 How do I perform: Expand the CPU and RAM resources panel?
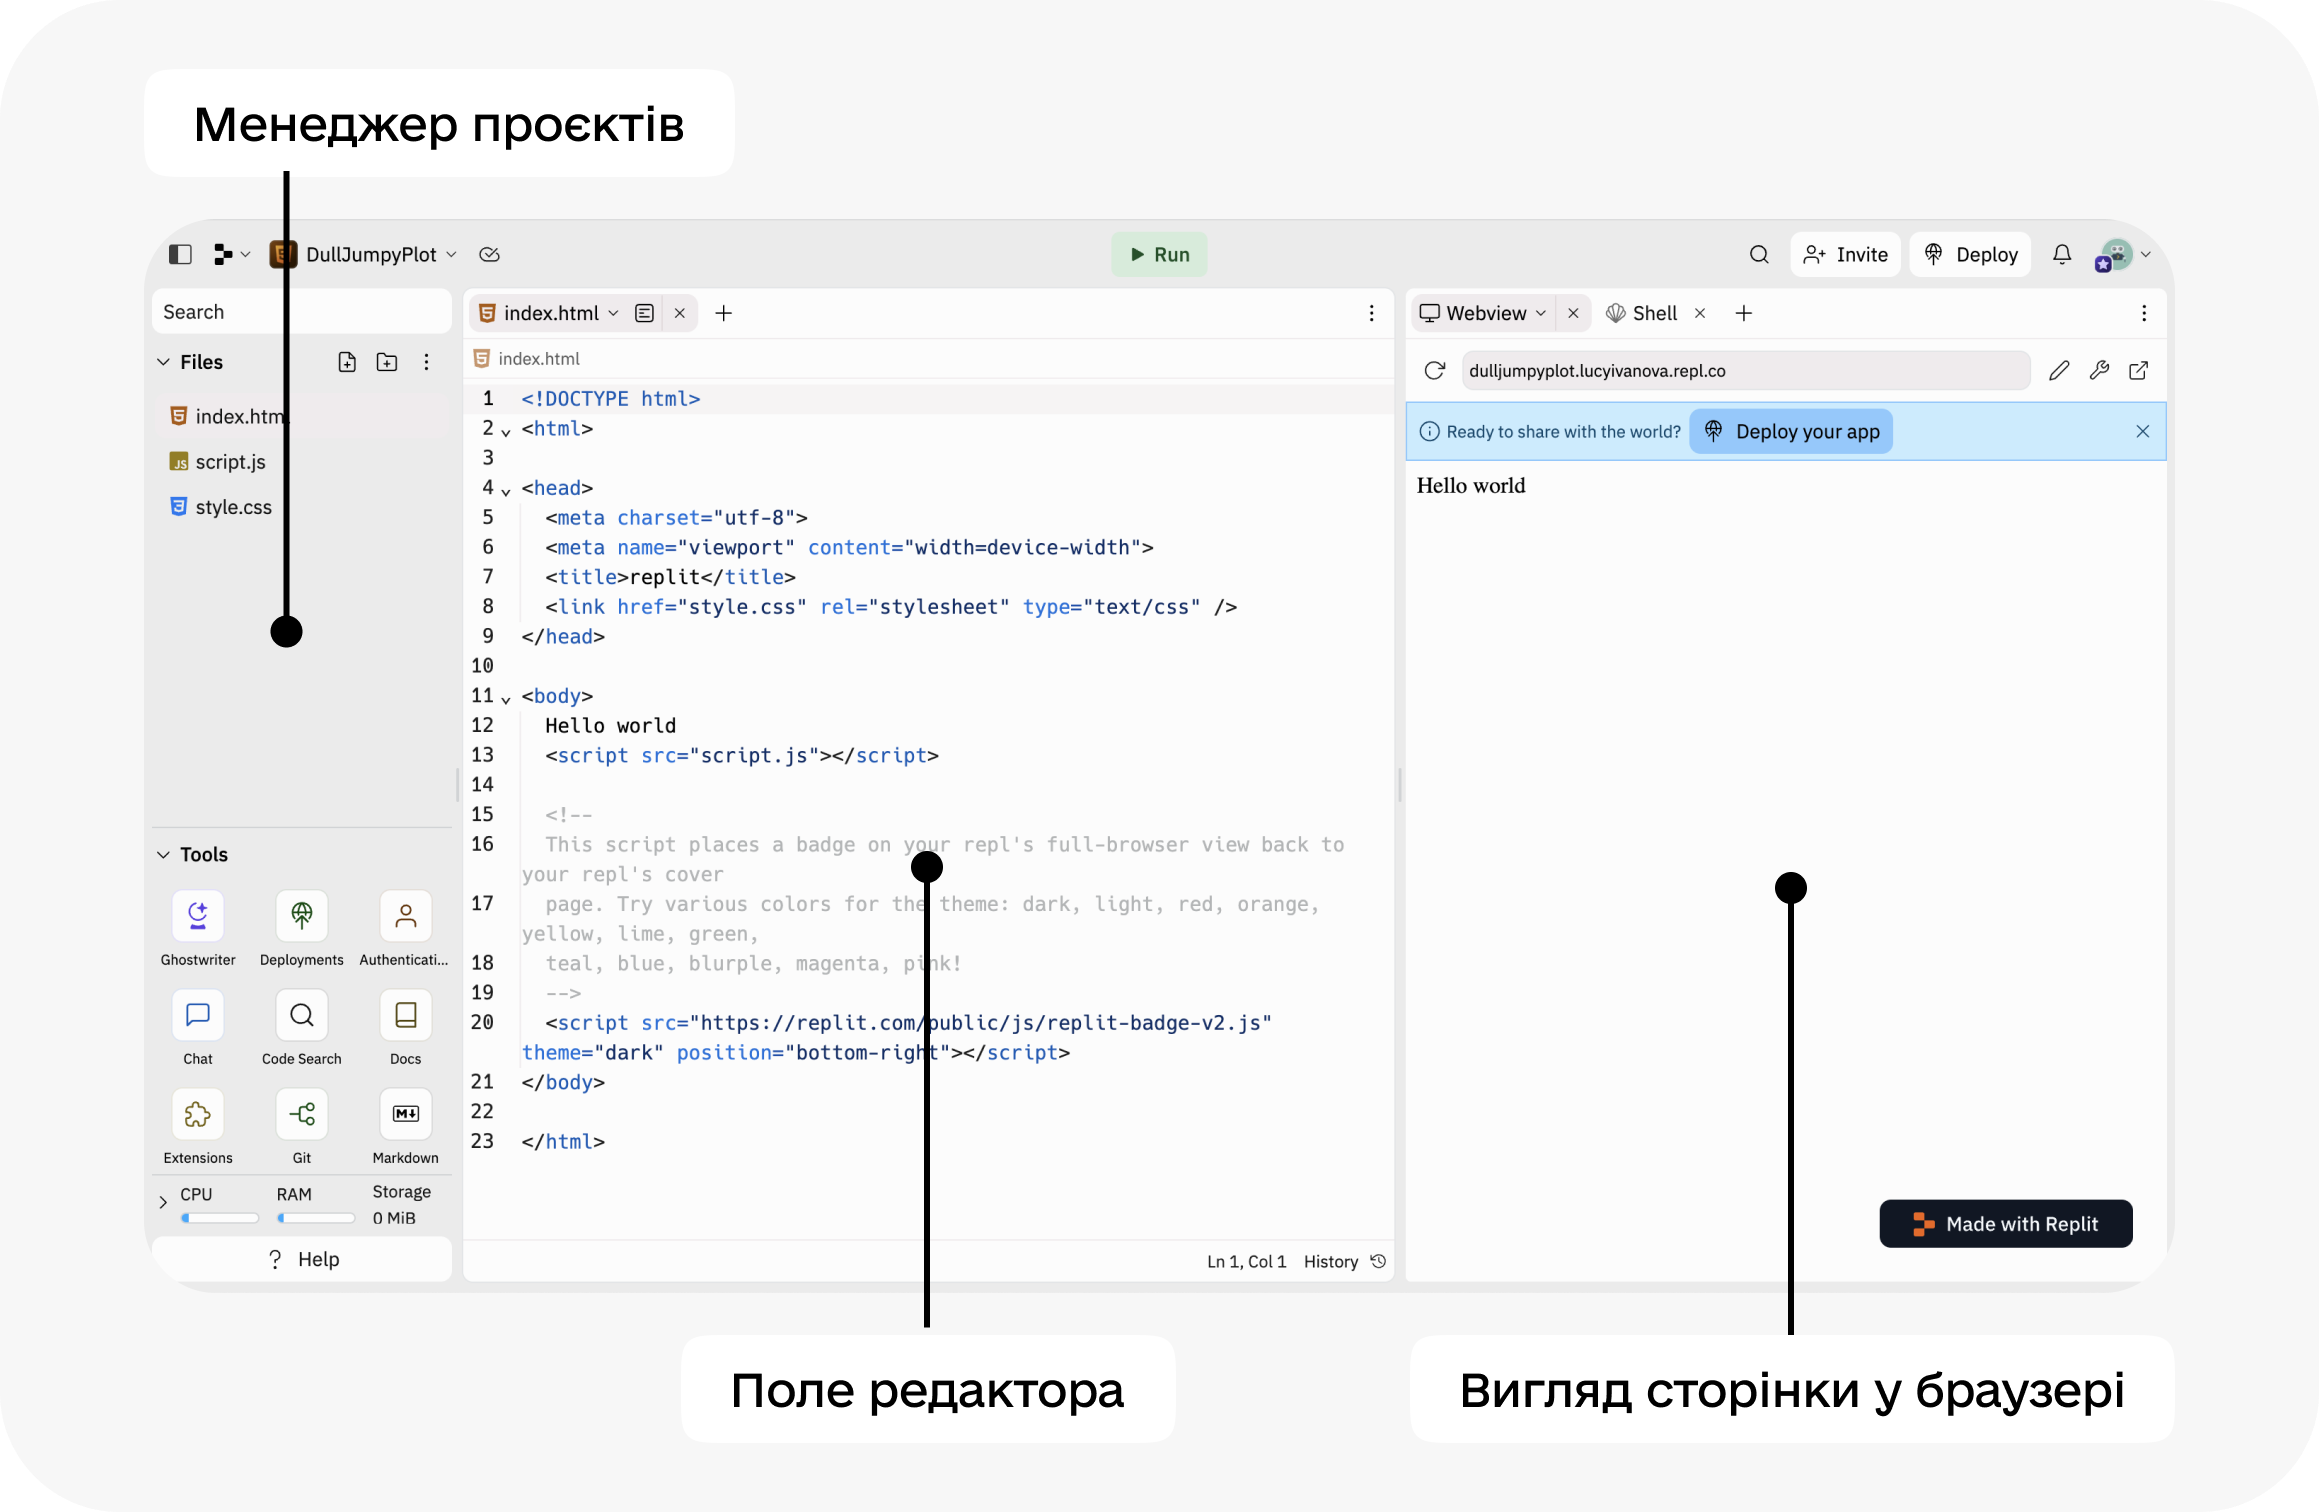pos(163,1203)
